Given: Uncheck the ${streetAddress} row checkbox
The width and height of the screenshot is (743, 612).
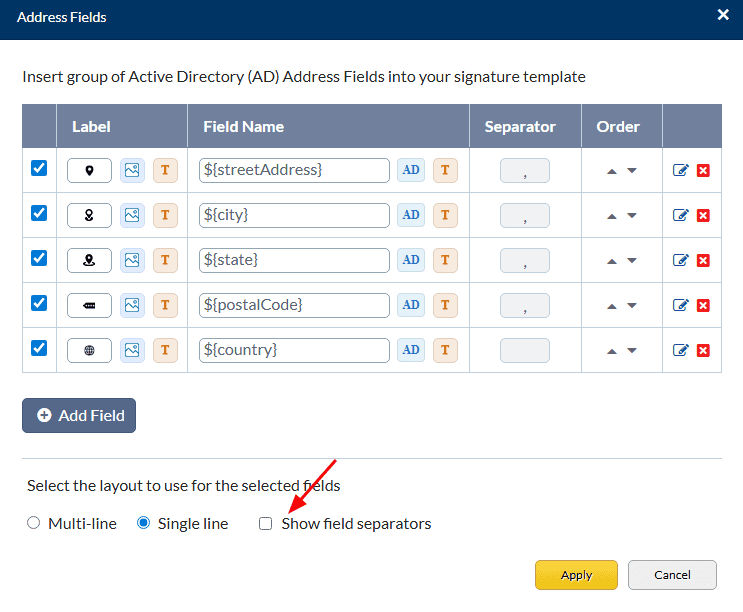Looking at the screenshot, I should [x=39, y=168].
